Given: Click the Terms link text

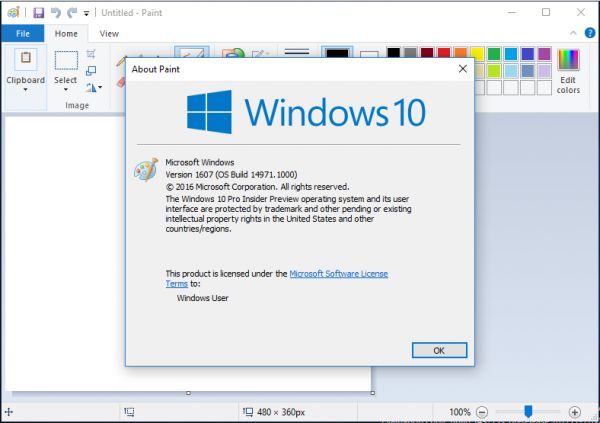Looking at the screenshot, I should [x=177, y=284].
